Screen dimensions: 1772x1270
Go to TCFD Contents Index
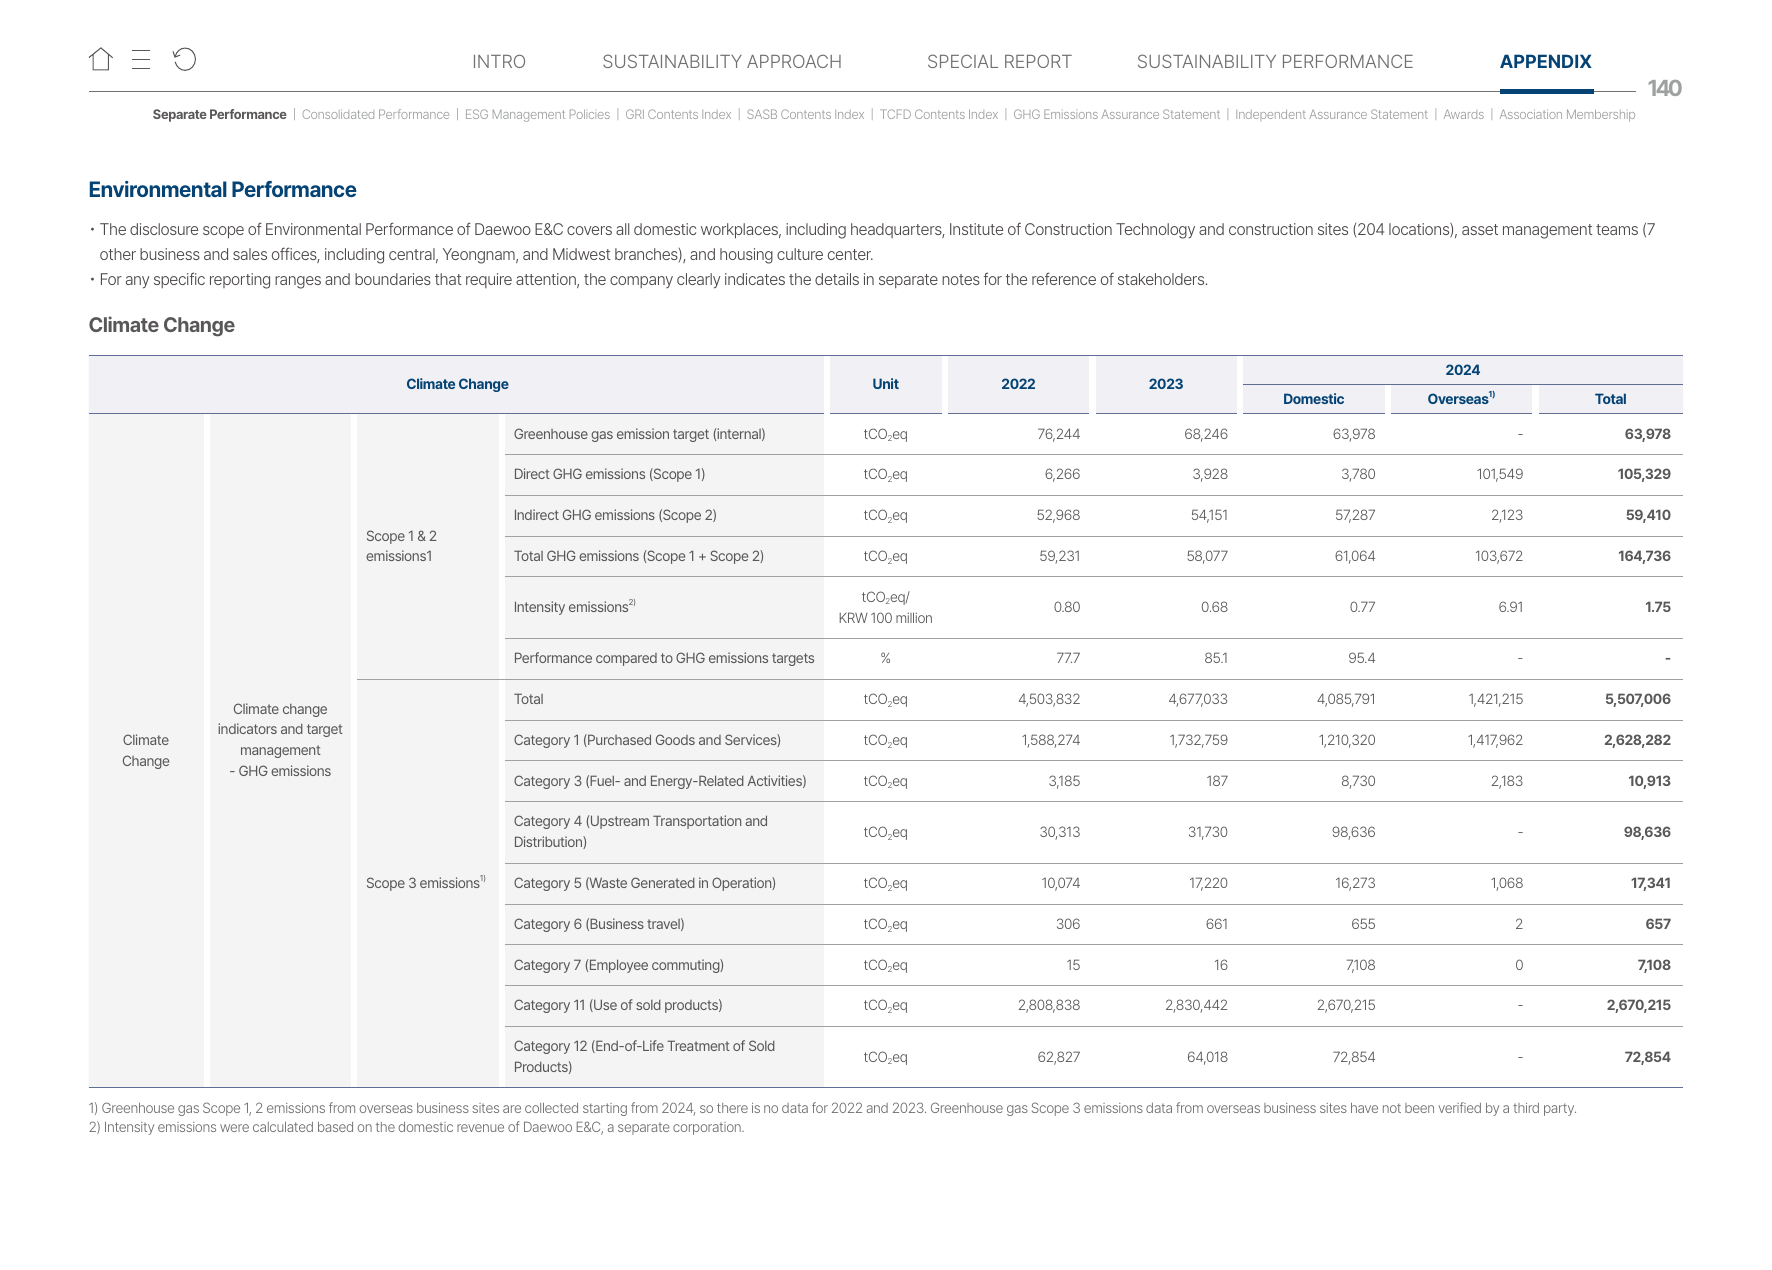click(x=939, y=115)
